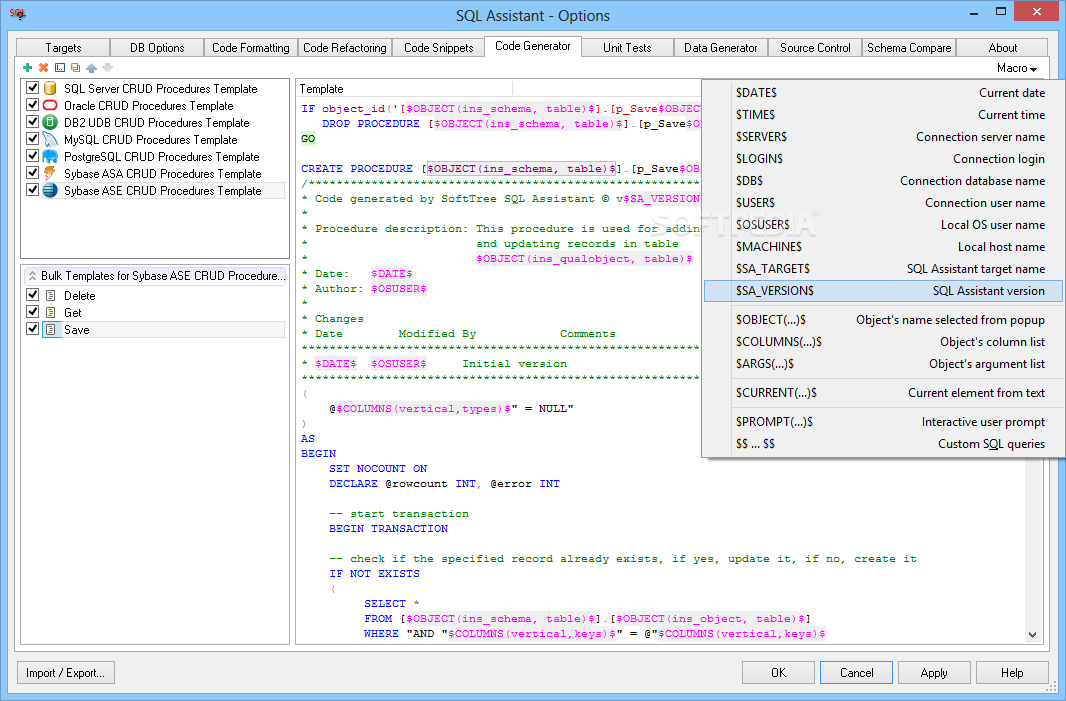Toggle MySQL CRUD Procedures Template checkbox
Screen dimensions: 1066x701
tap(32, 139)
